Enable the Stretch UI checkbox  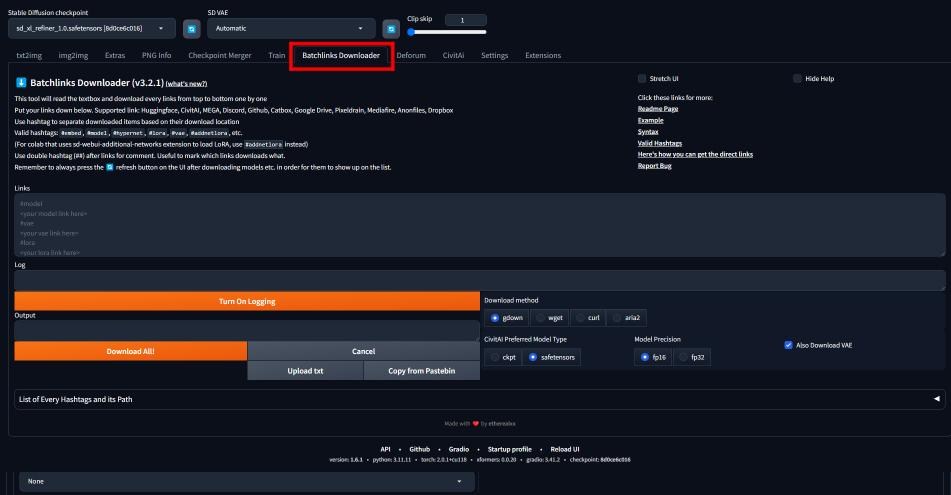642,78
